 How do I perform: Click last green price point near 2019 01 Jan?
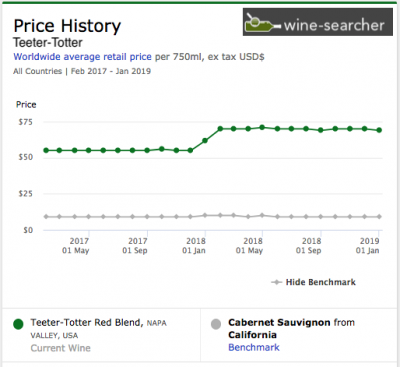(379, 130)
